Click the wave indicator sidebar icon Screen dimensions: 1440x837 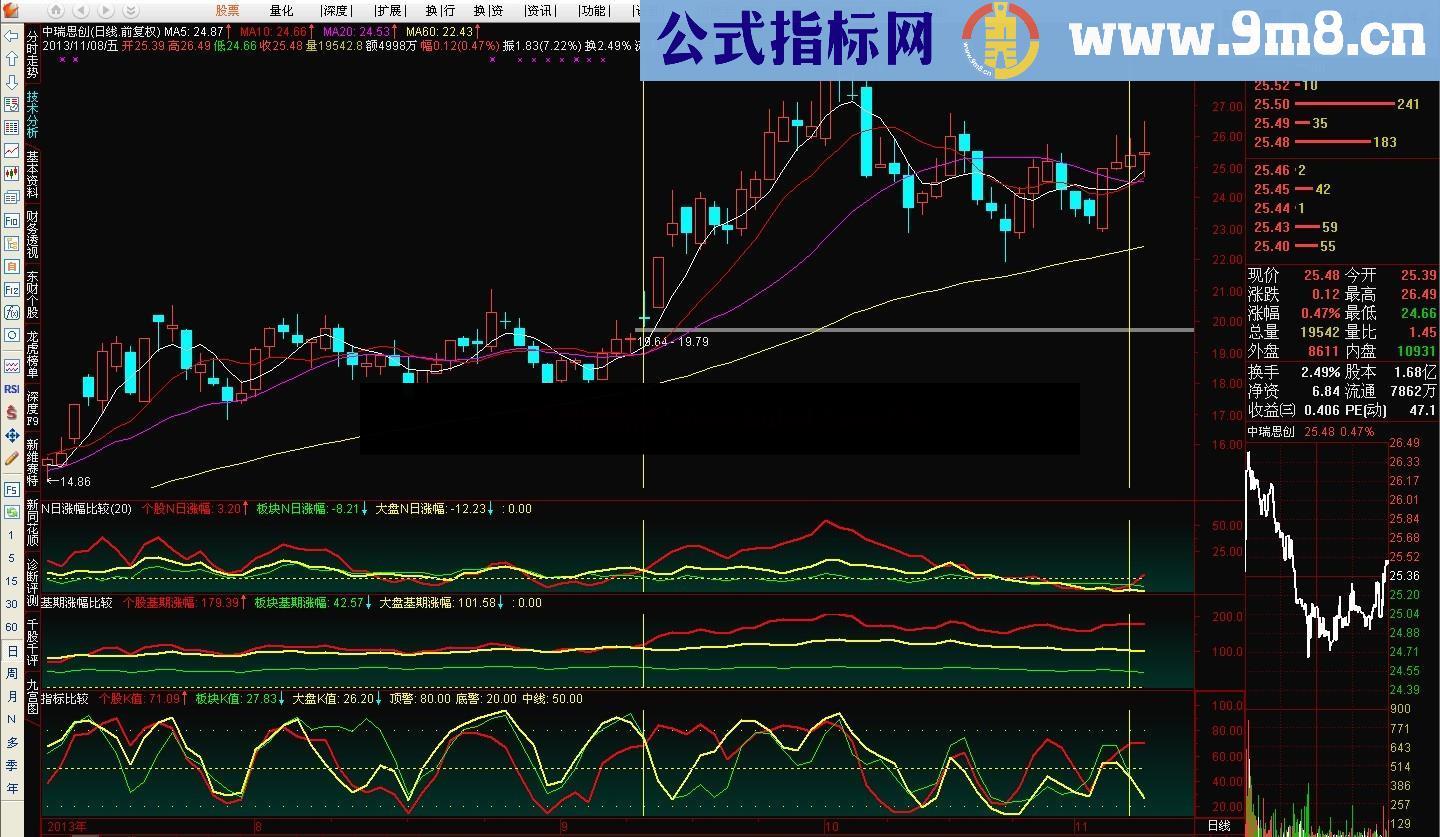(x=11, y=366)
